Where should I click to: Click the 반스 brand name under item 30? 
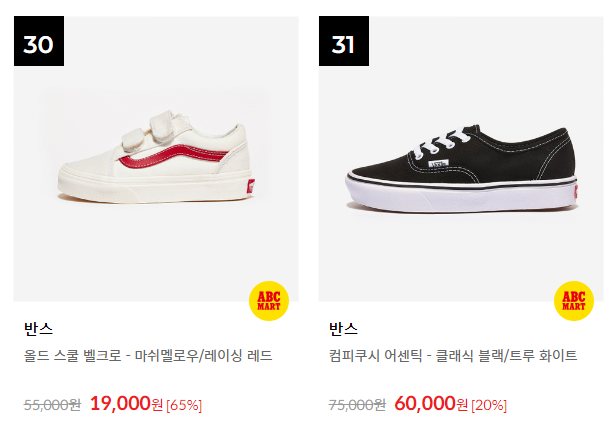click(38, 328)
